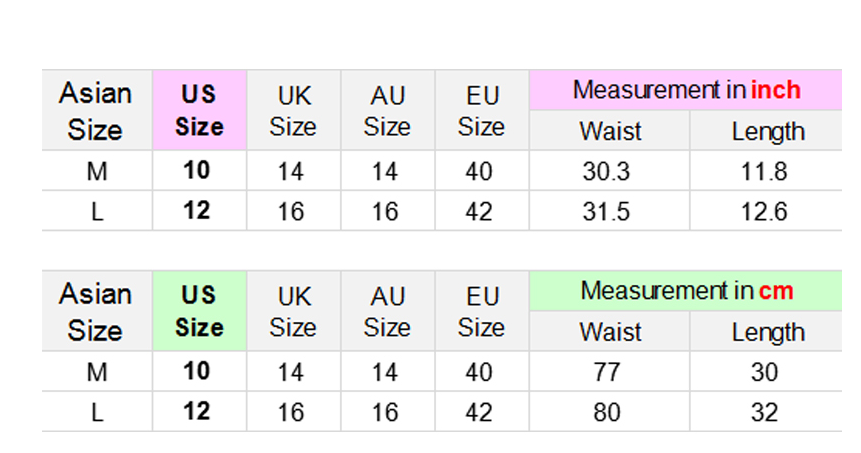Select the green 'US Size' header cell
Image resolution: width=861 pixels, height=453 pixels.
199,311
